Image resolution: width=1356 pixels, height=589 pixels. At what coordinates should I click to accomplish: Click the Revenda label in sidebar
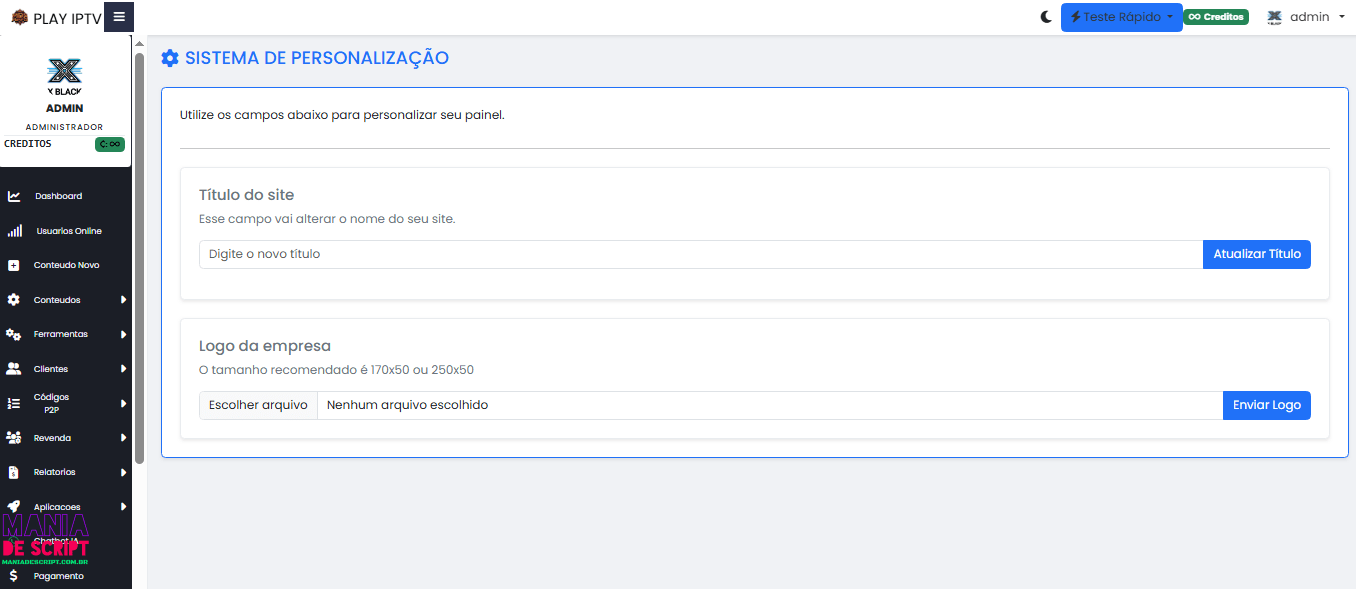(x=52, y=438)
